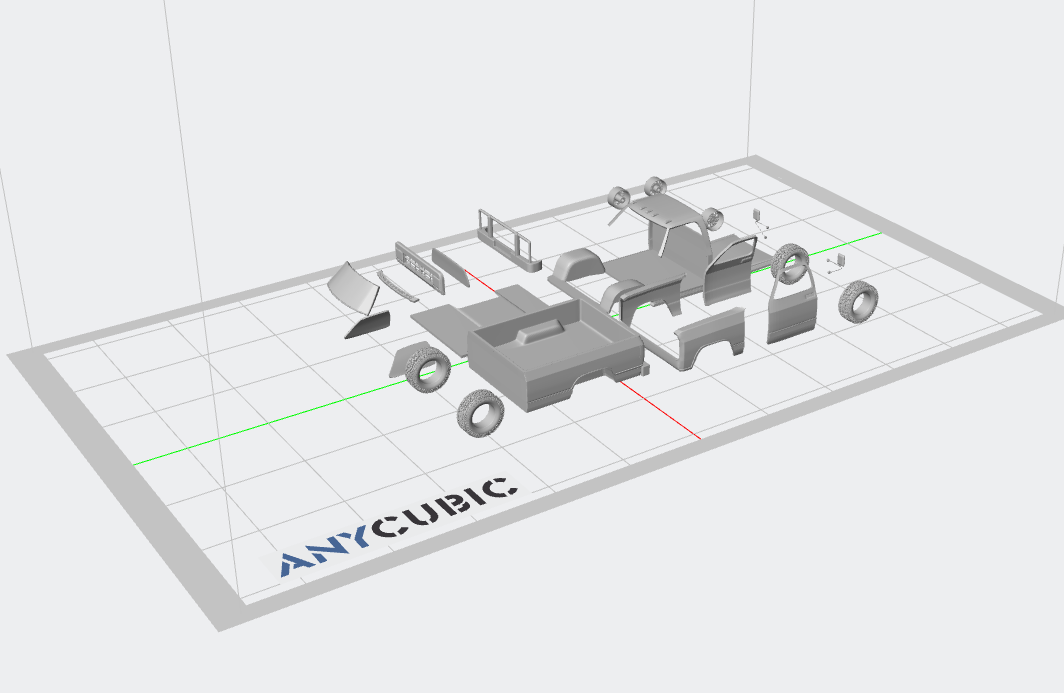Select the front grille model
The height and width of the screenshot is (693, 1064).
[x=420, y=266]
